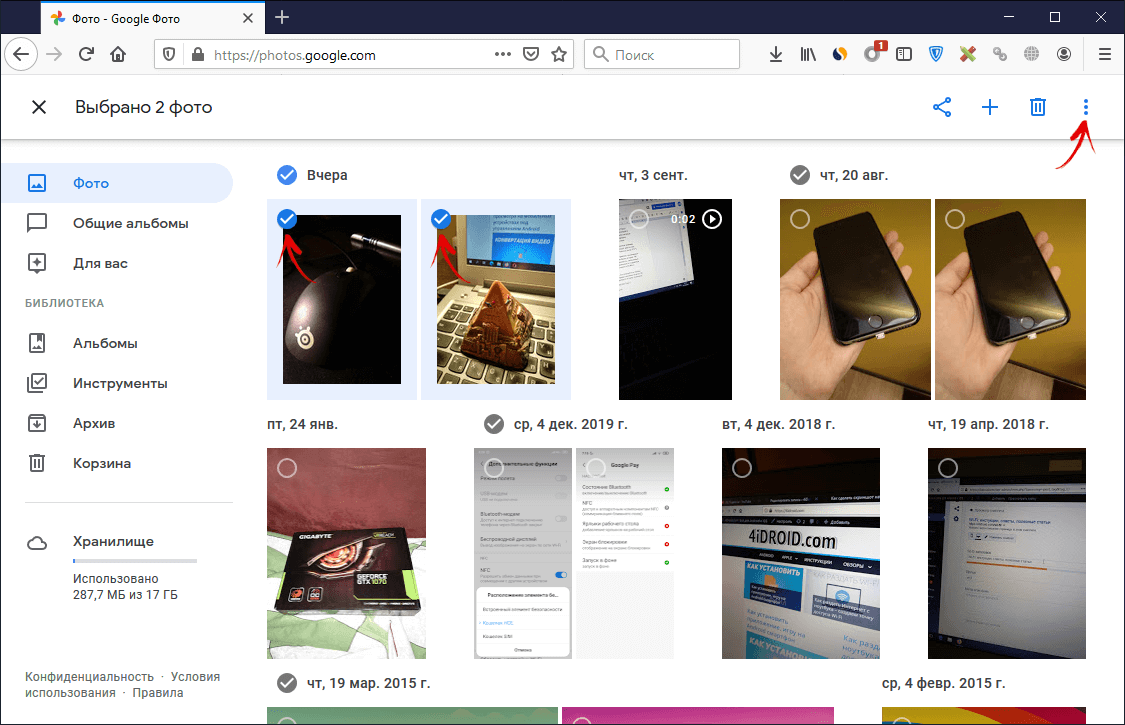Click the browser home icon
Viewport: 1125px width, 725px height.
click(x=119, y=55)
